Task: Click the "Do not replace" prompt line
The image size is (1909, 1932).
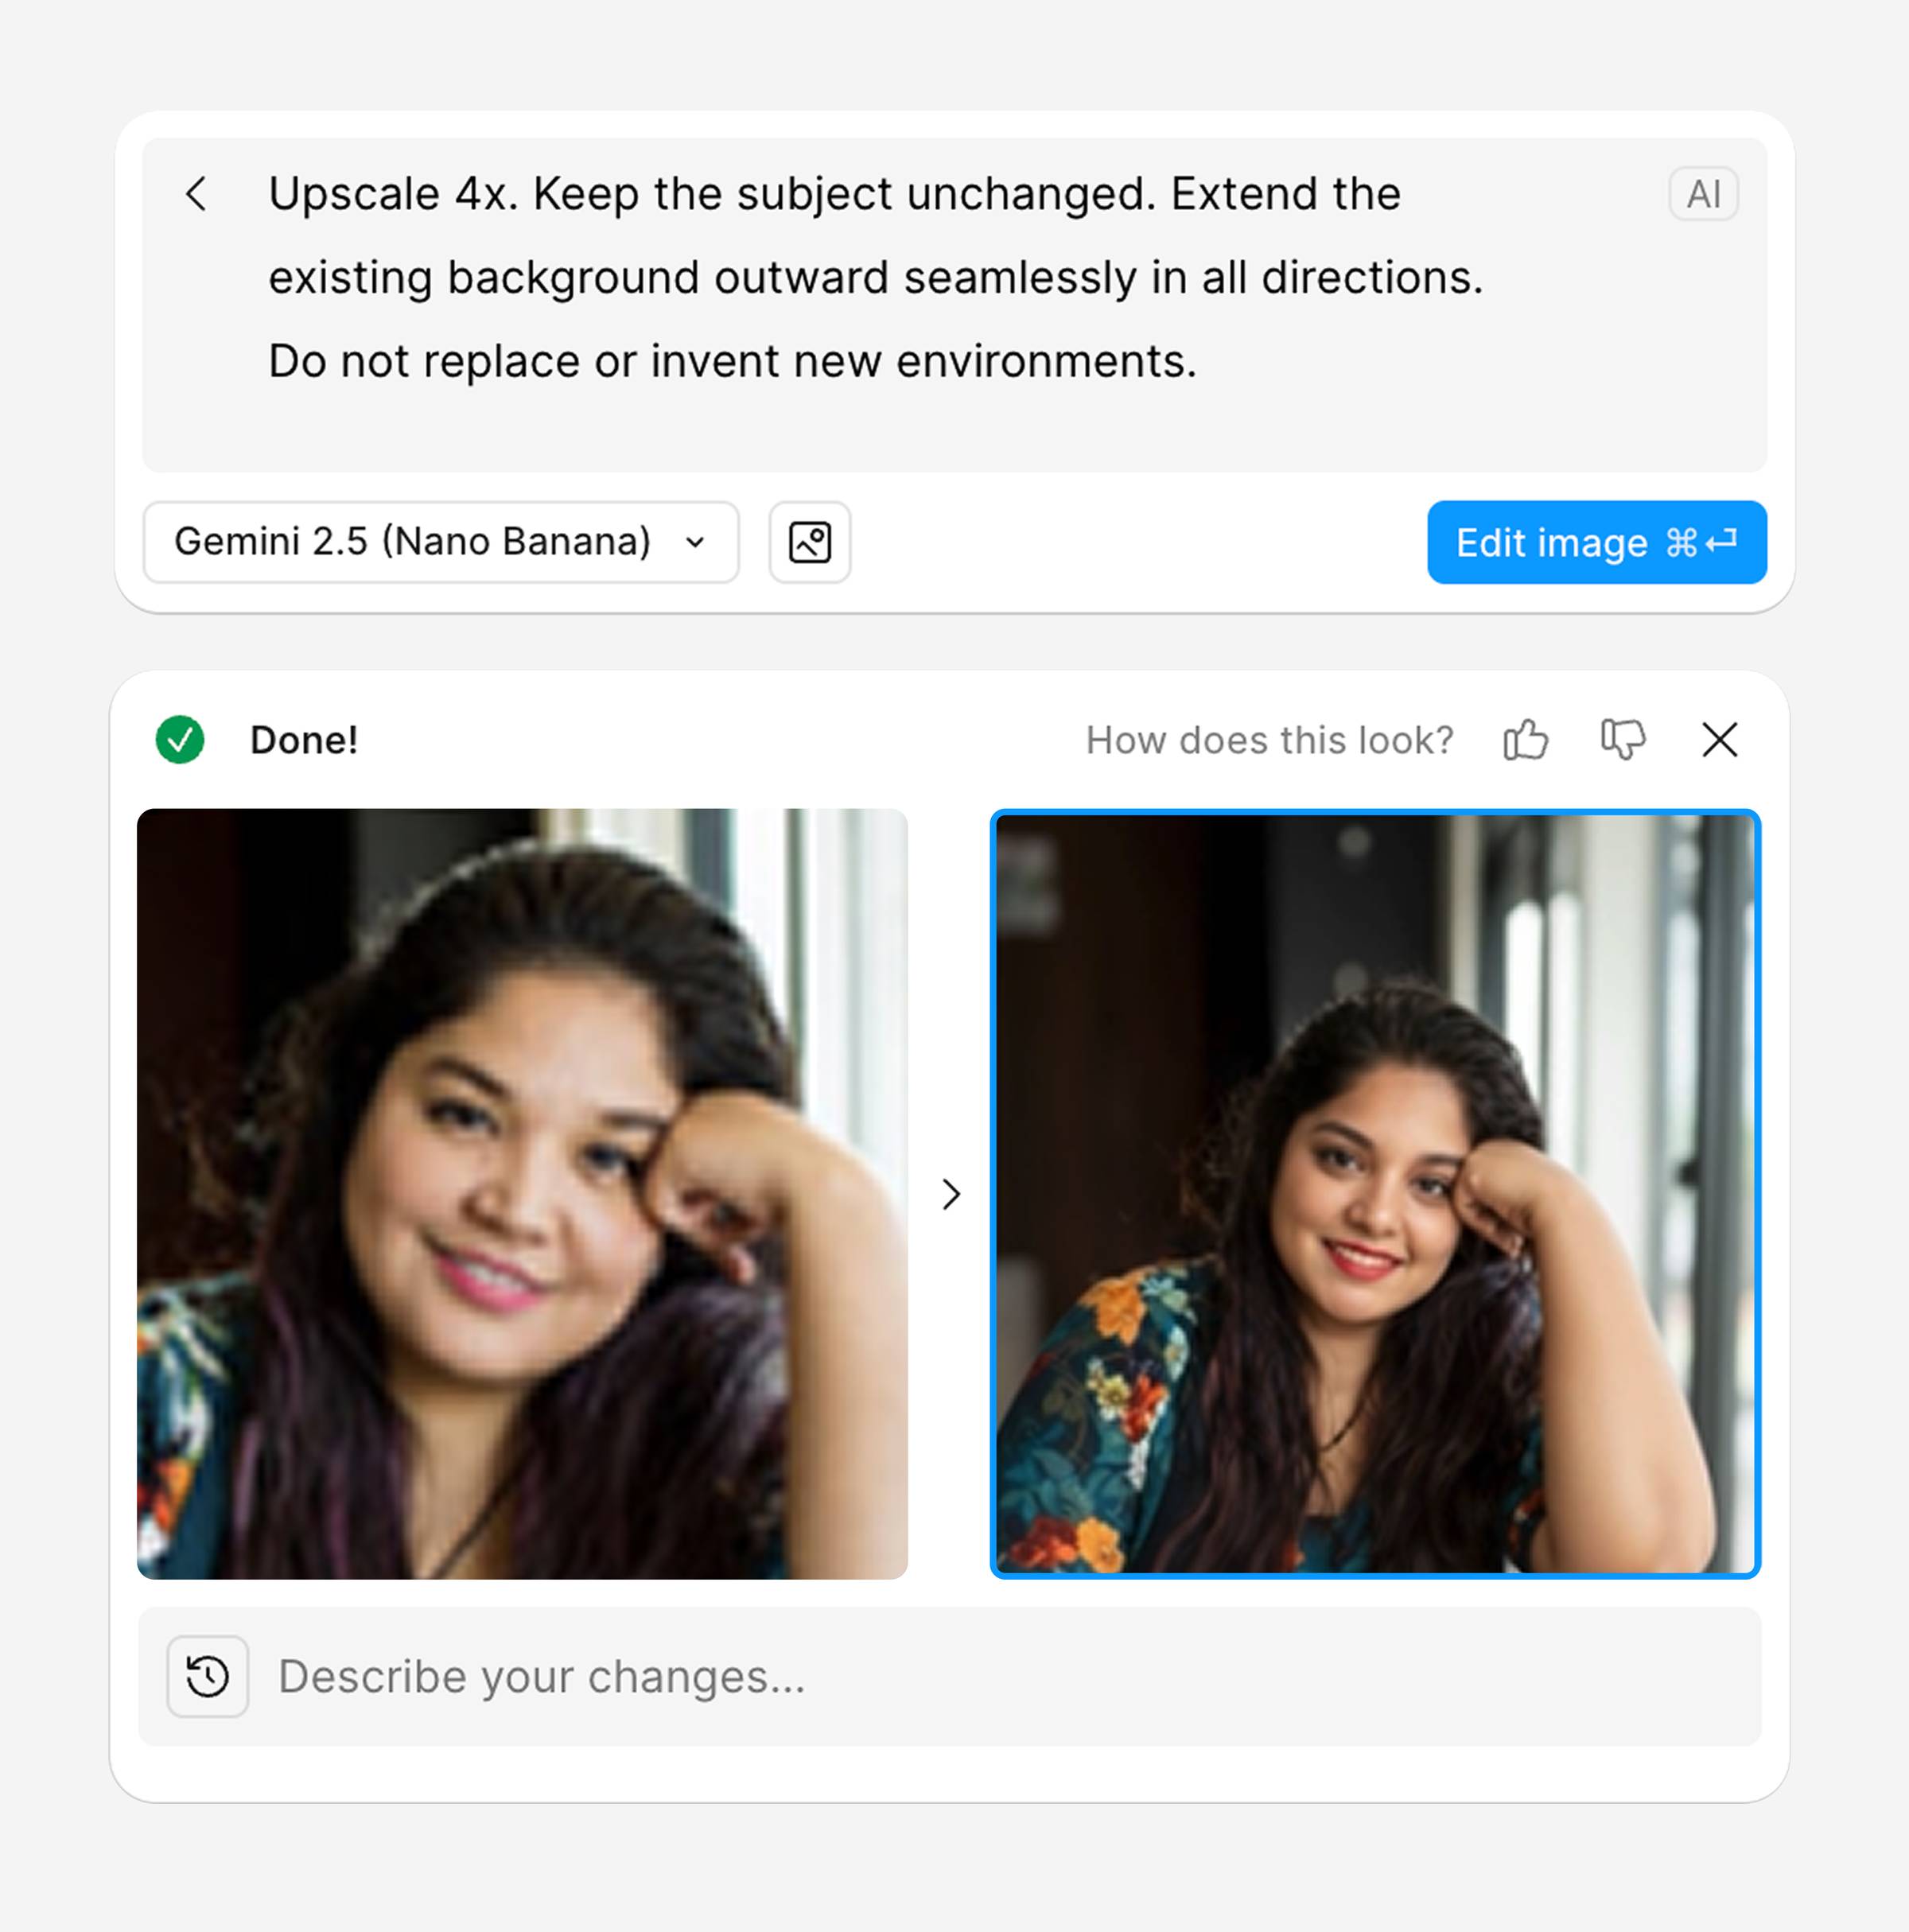Action: click(x=732, y=361)
